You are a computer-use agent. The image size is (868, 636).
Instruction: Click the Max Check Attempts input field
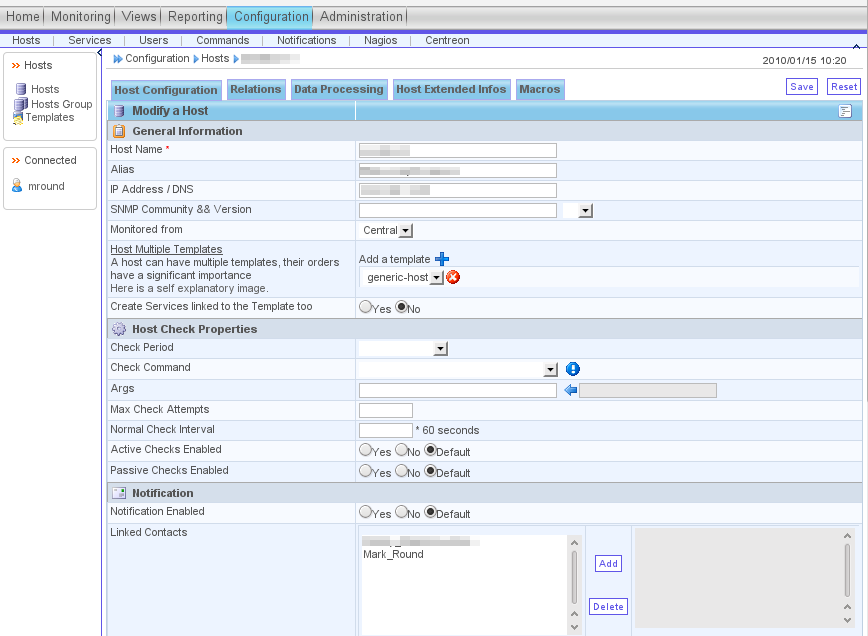[x=385, y=410]
